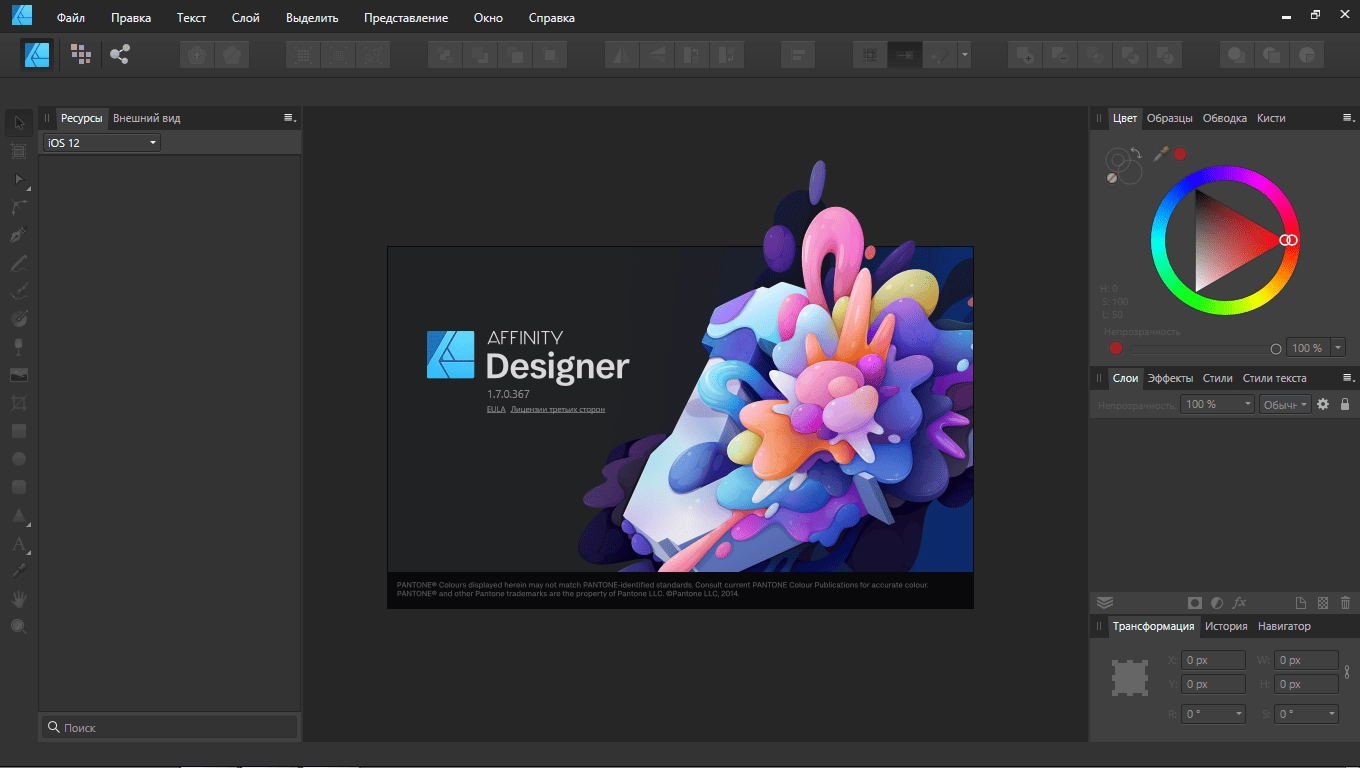
Task: Click the hue color wheel ring
Action: [1225, 174]
